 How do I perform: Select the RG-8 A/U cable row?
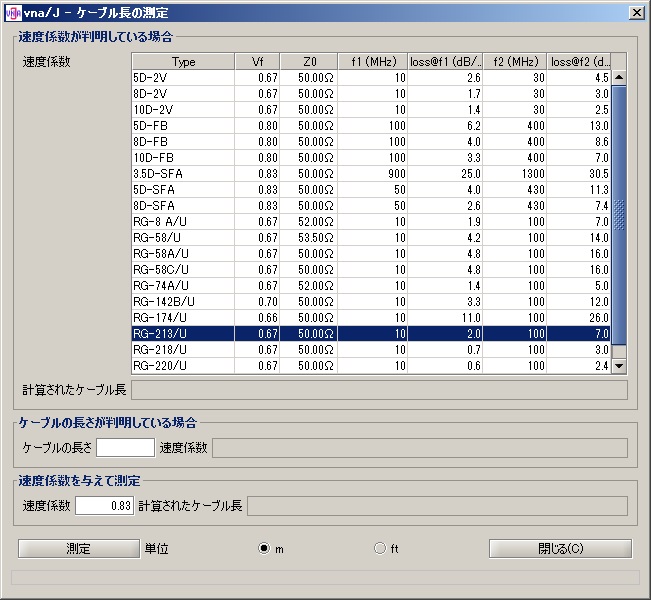[x=371, y=222]
